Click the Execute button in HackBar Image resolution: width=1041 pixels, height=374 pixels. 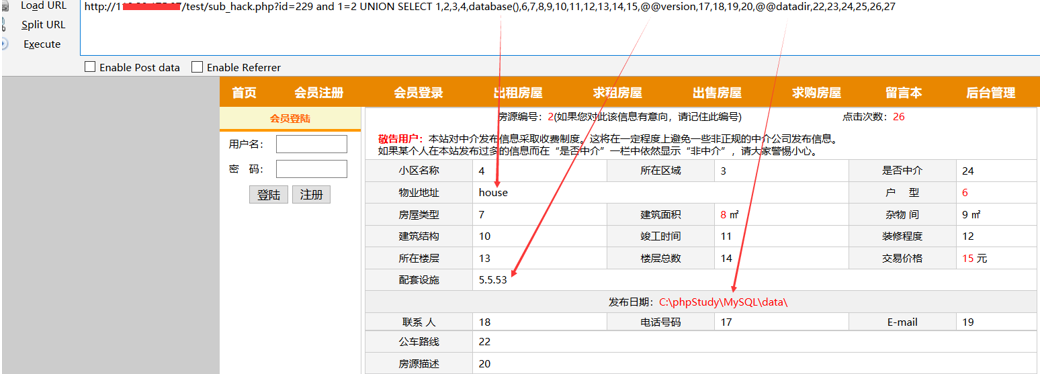(42, 45)
